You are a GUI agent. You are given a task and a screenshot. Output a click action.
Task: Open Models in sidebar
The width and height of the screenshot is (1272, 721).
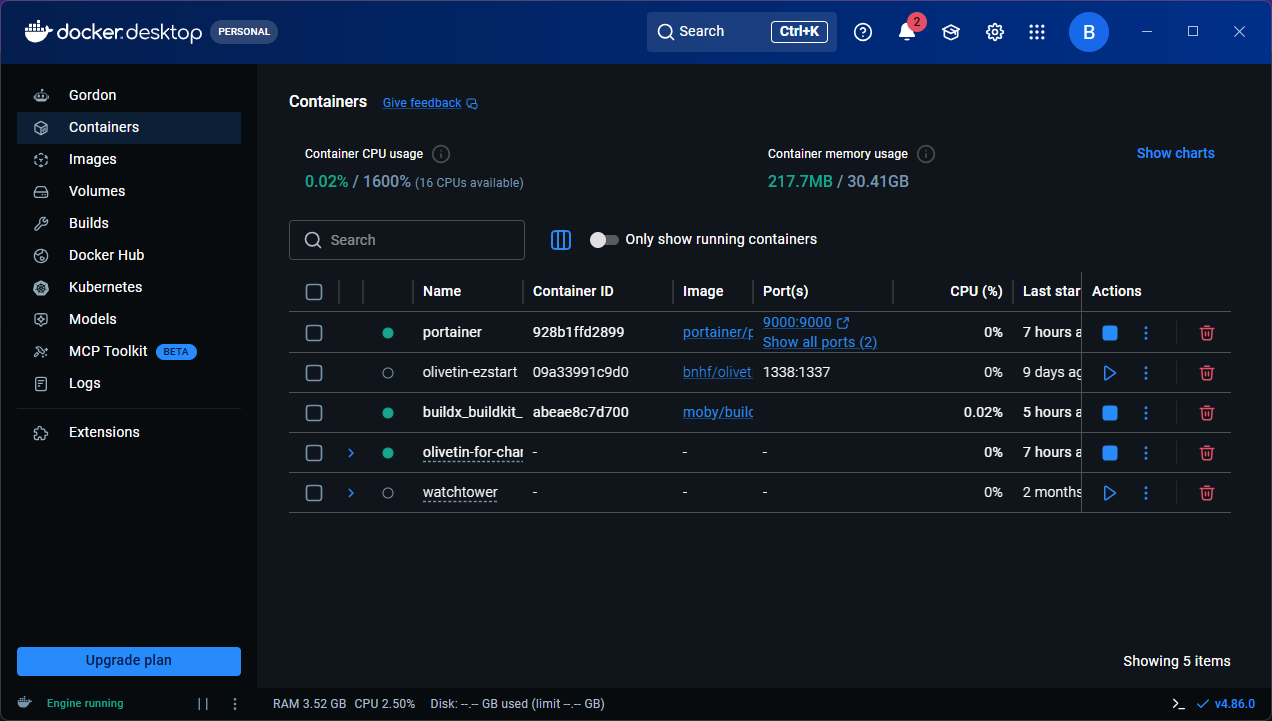click(x=129, y=320)
